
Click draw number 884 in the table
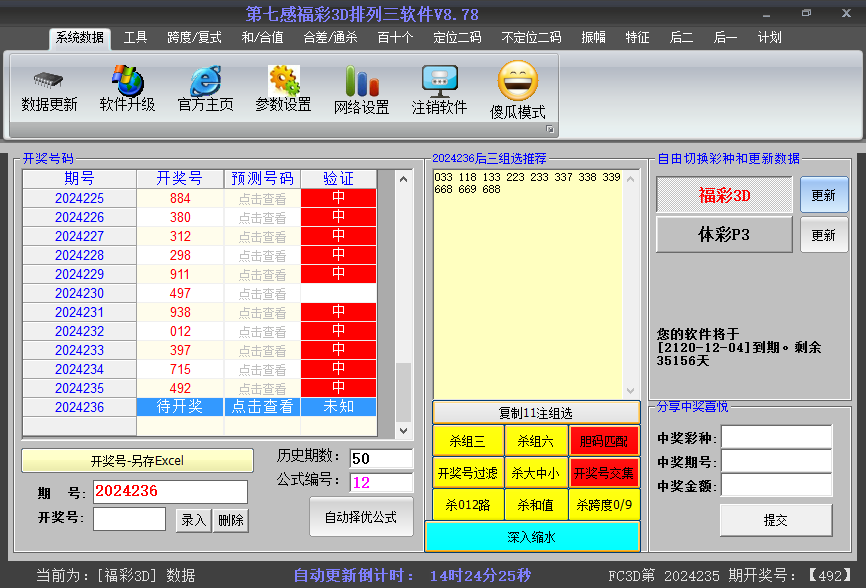coord(180,199)
